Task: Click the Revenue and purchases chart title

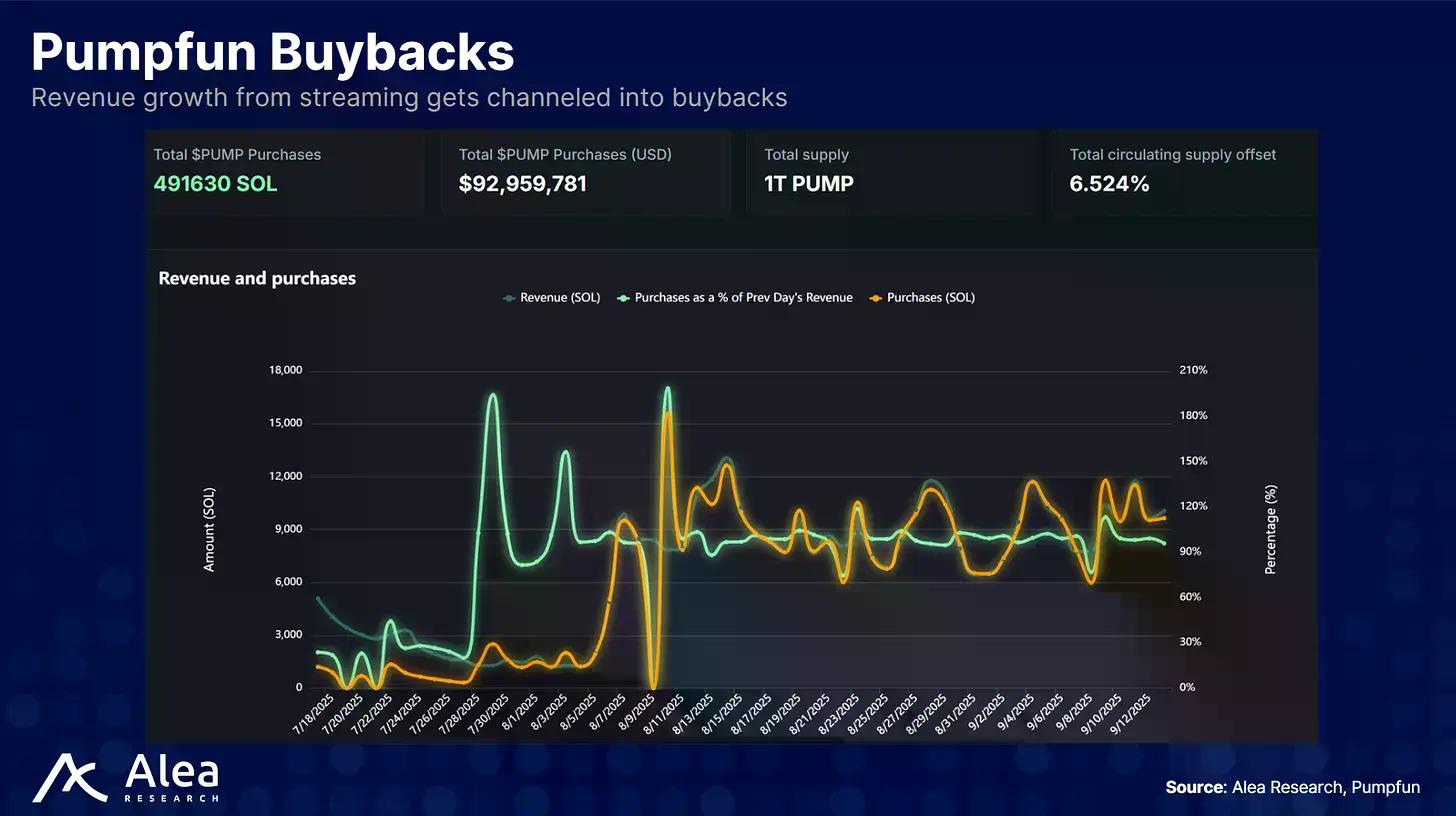Action: click(257, 279)
